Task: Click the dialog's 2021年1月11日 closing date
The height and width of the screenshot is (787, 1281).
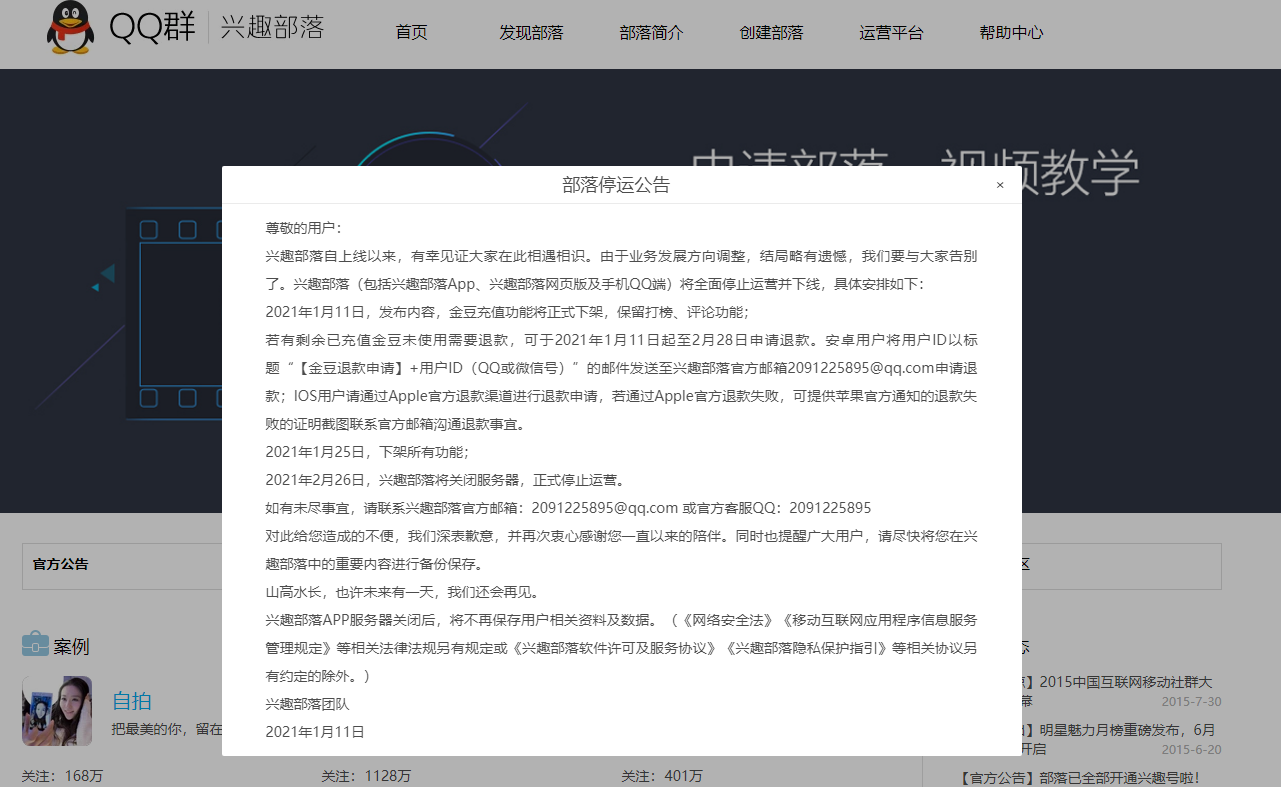Action: [x=315, y=732]
